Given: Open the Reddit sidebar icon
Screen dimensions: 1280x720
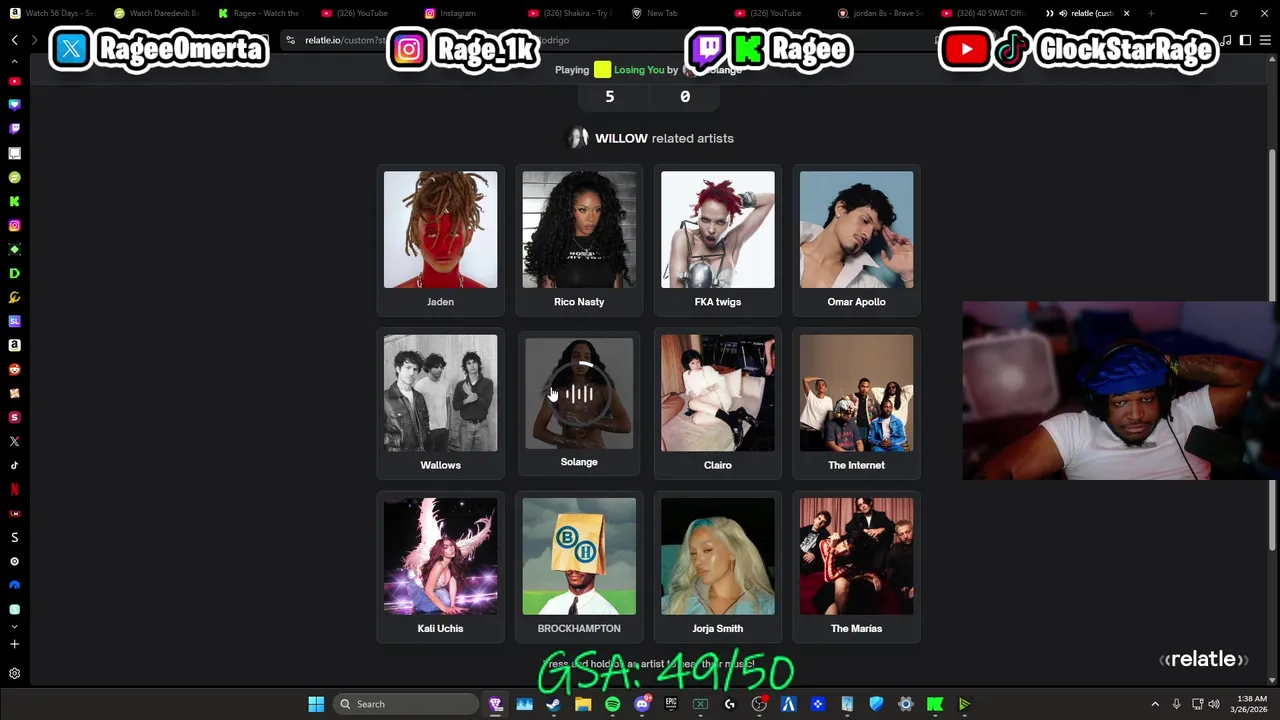Looking at the screenshot, I should click(x=14, y=369).
